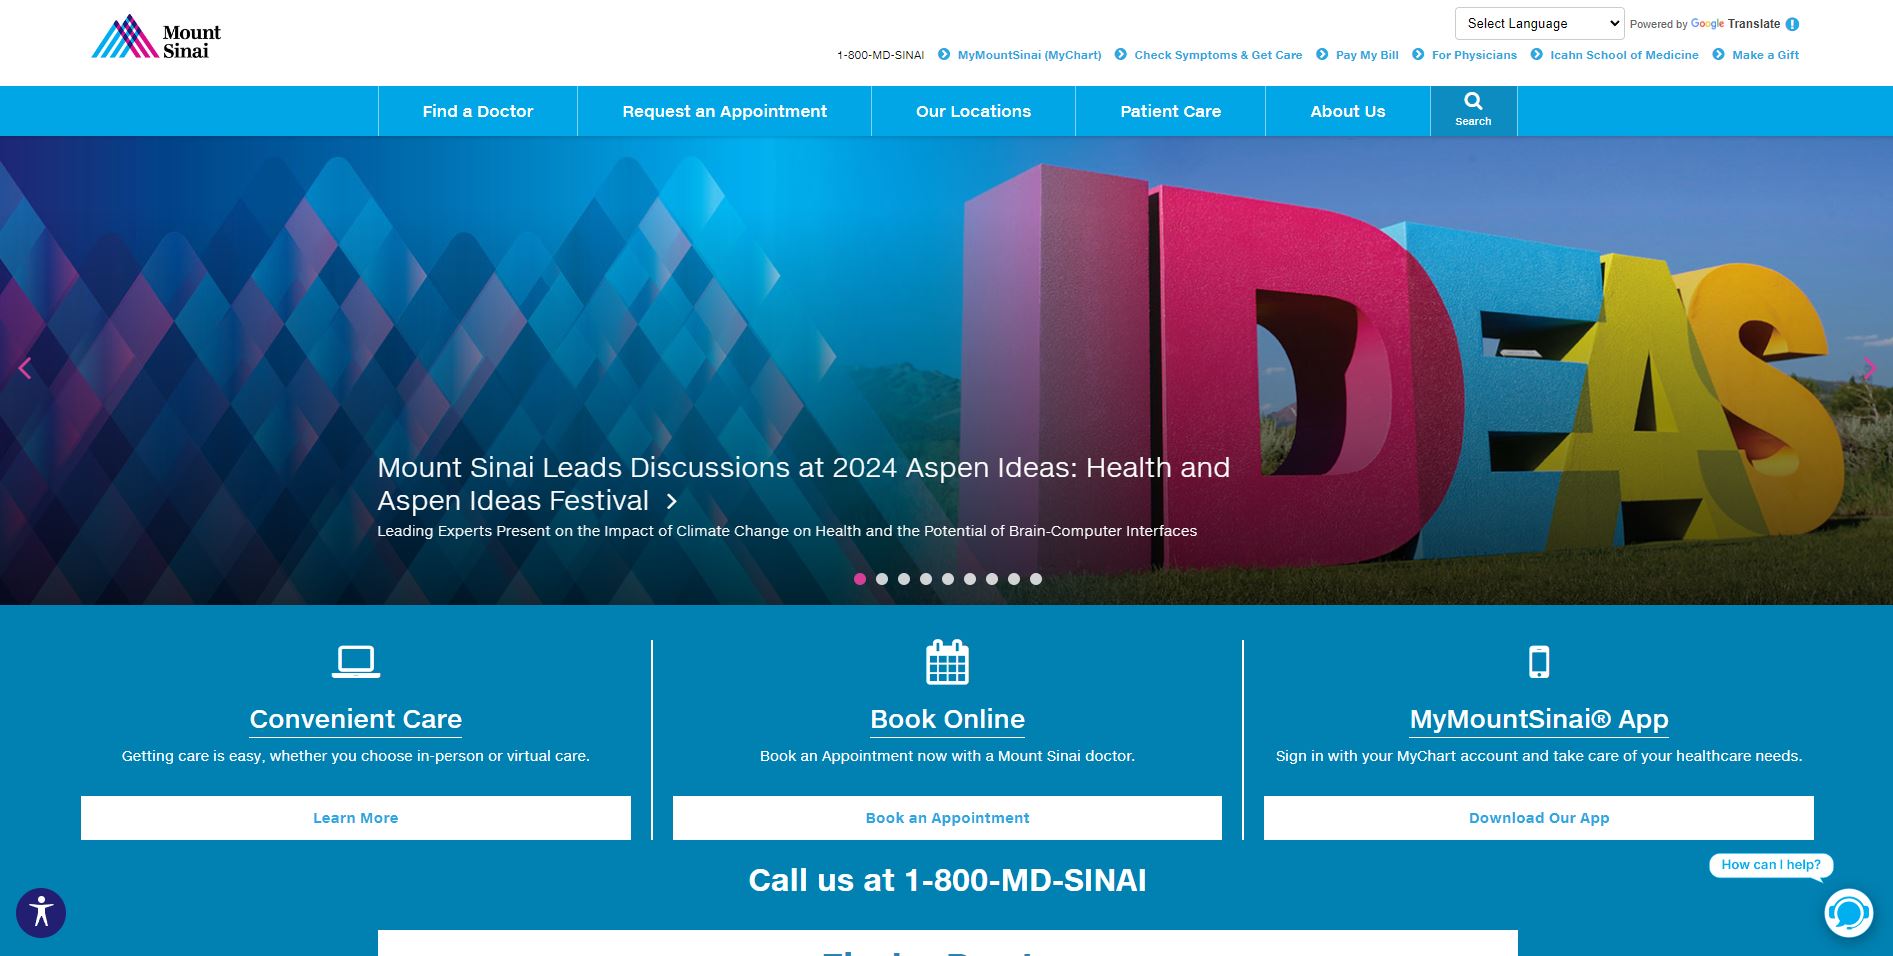The height and width of the screenshot is (956, 1893).
Task: Click the Mount Sinai logo
Action: (156, 38)
